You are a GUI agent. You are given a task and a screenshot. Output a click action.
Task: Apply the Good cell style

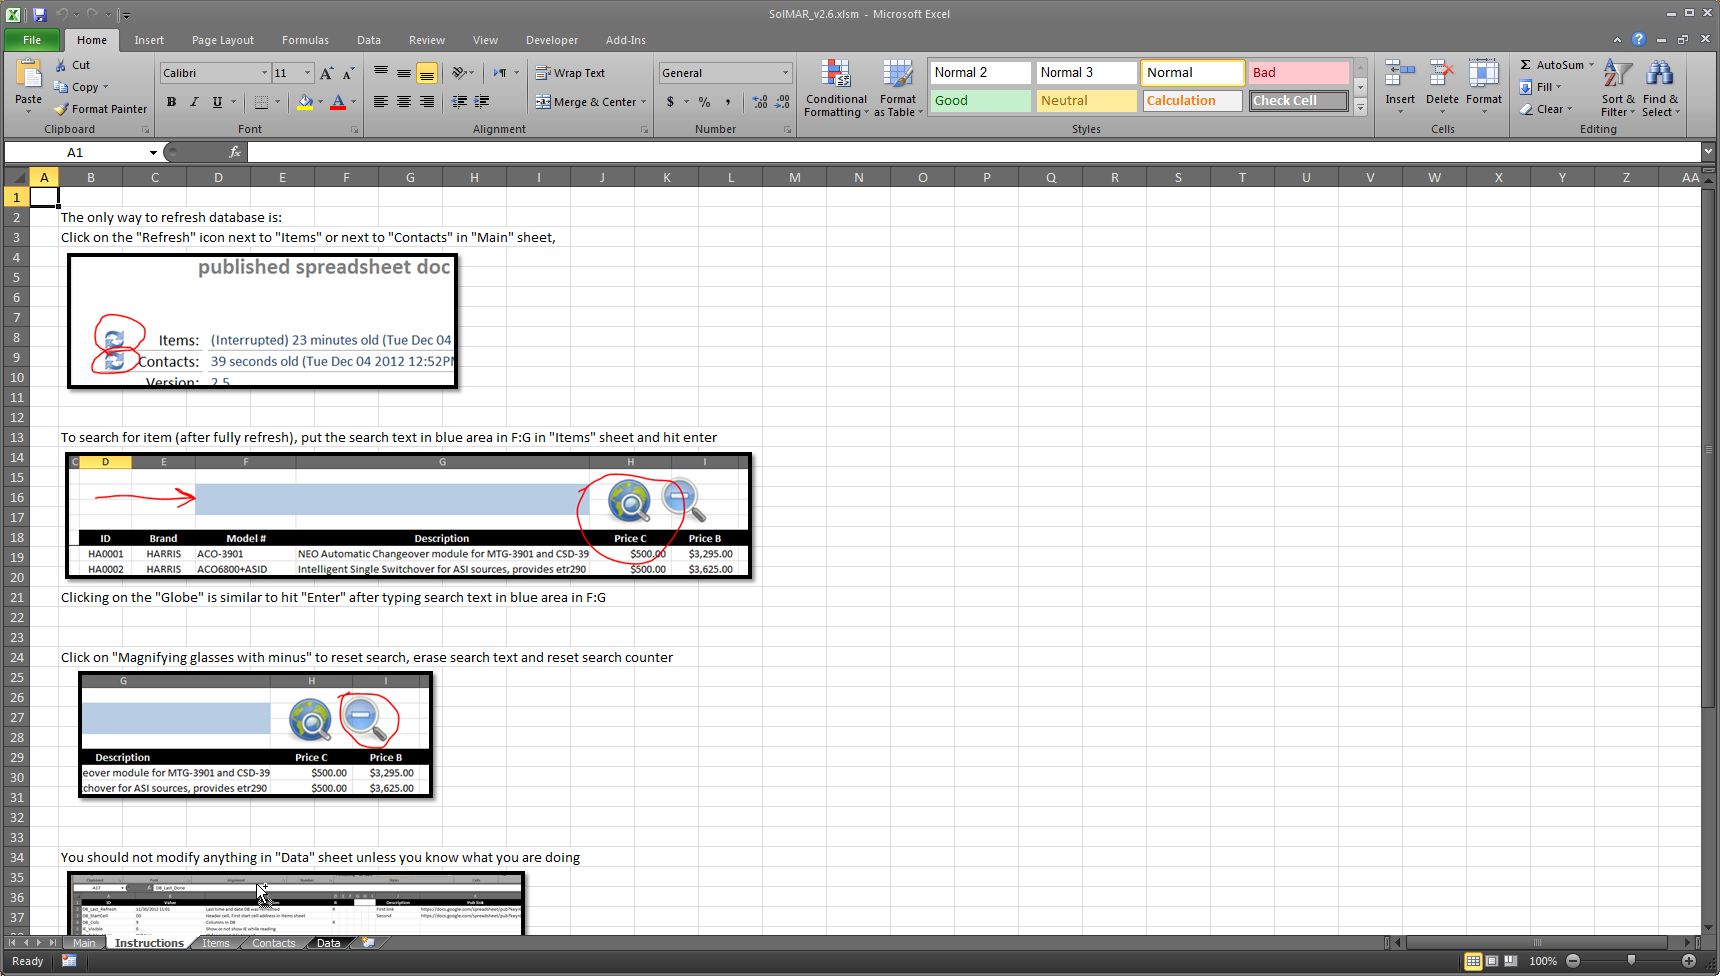pyautogui.click(x=980, y=101)
